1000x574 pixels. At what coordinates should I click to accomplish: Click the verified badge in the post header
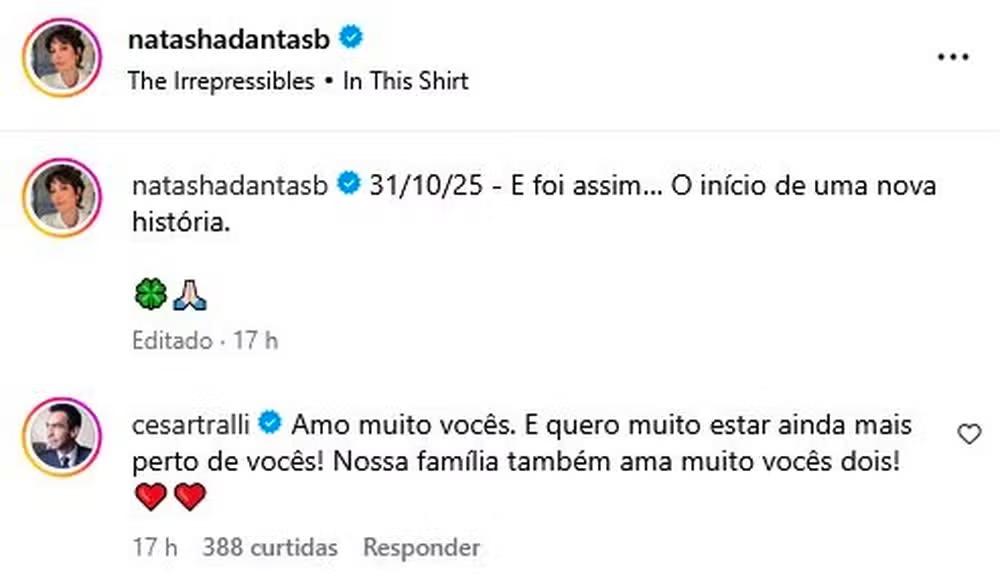pyautogui.click(x=351, y=38)
